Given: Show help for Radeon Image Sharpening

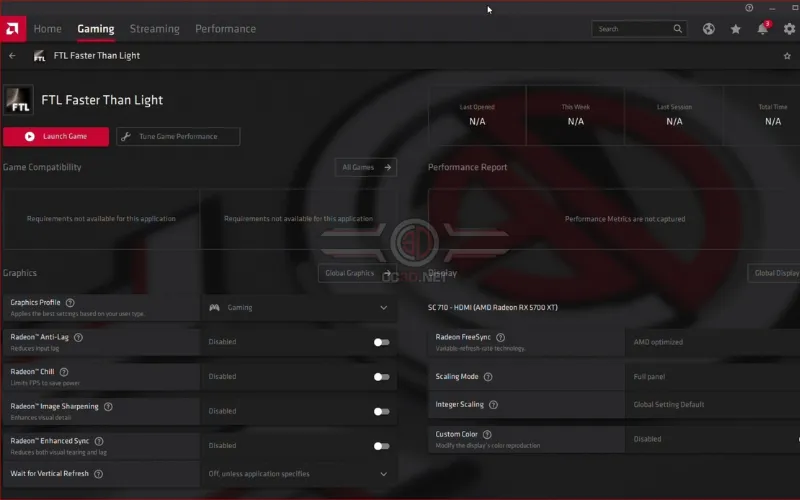Looking at the screenshot, I should (x=108, y=407).
